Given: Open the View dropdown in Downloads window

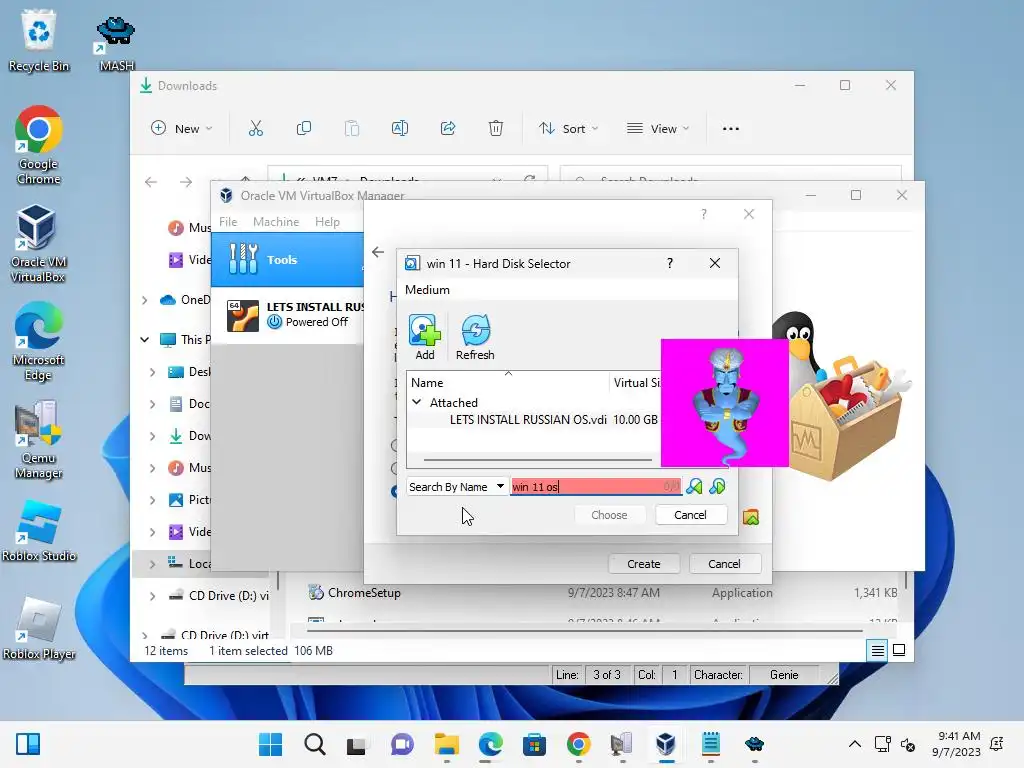Looking at the screenshot, I should [658, 129].
